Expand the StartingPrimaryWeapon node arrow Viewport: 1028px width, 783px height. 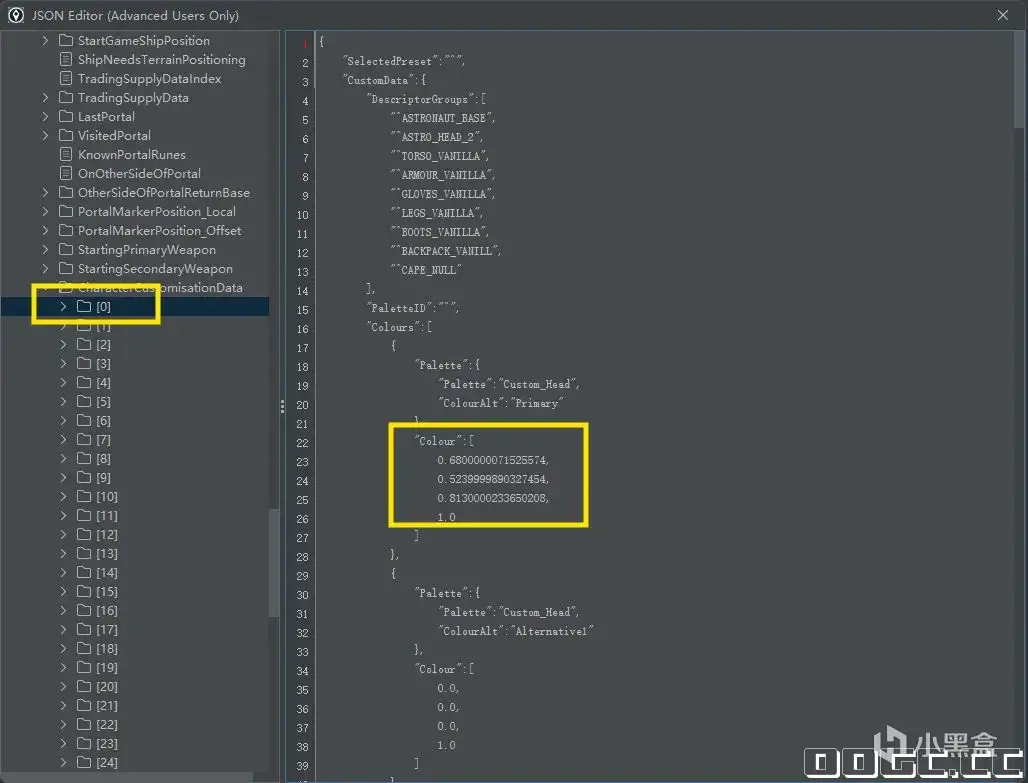point(45,250)
